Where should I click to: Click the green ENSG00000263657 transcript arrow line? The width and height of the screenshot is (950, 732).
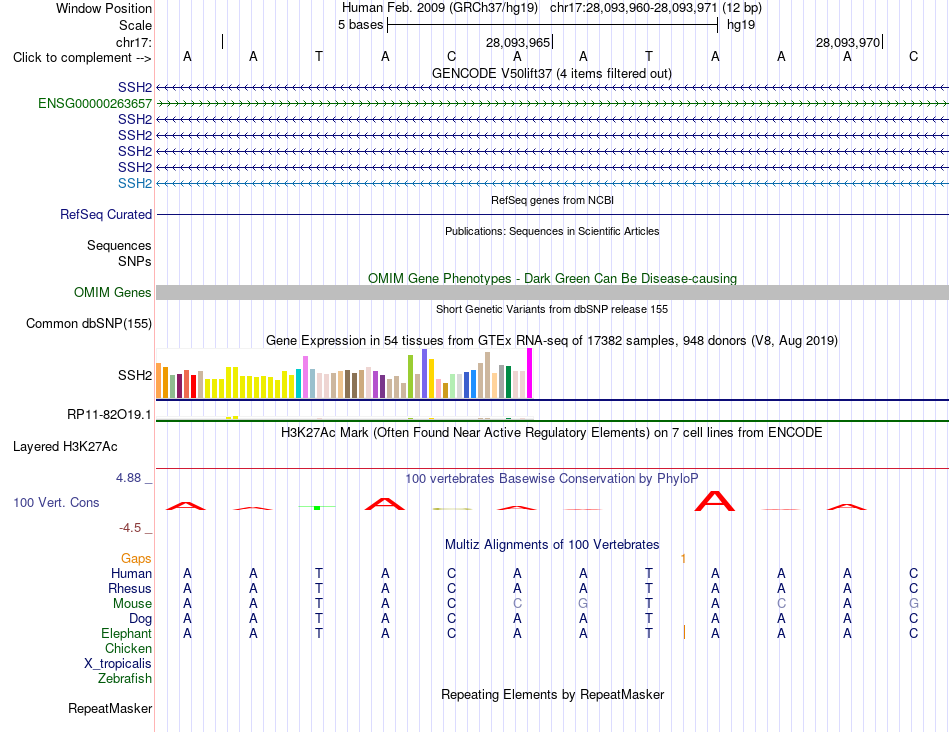click(552, 104)
